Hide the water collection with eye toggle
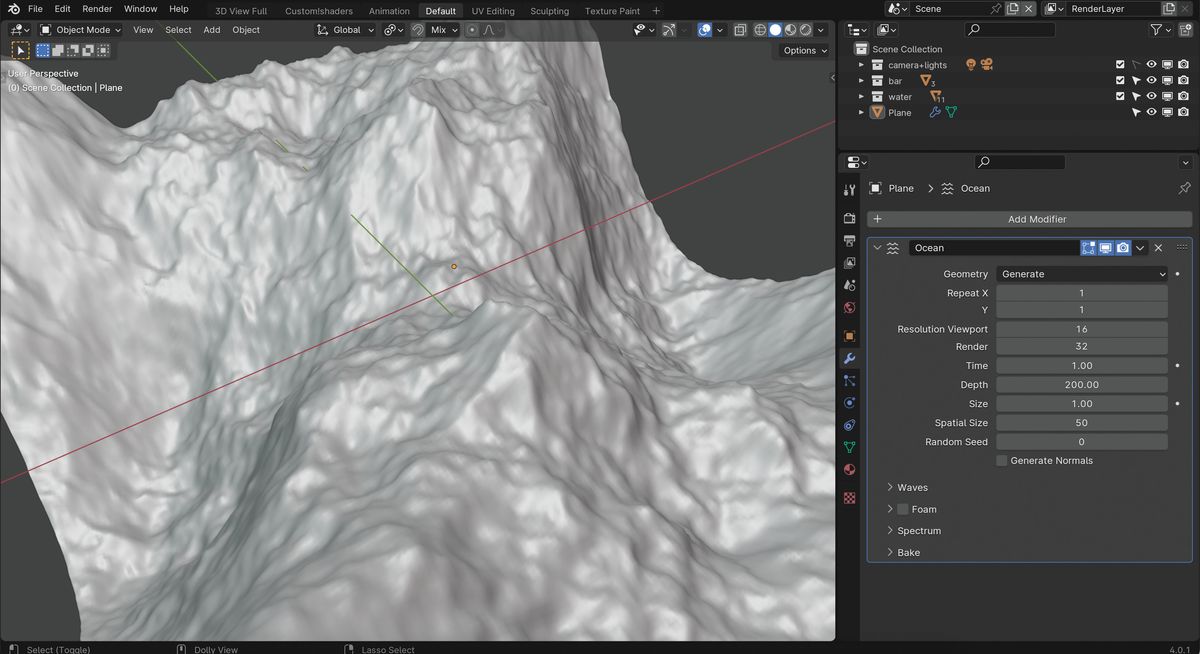The width and height of the screenshot is (1200, 654). [1151, 96]
